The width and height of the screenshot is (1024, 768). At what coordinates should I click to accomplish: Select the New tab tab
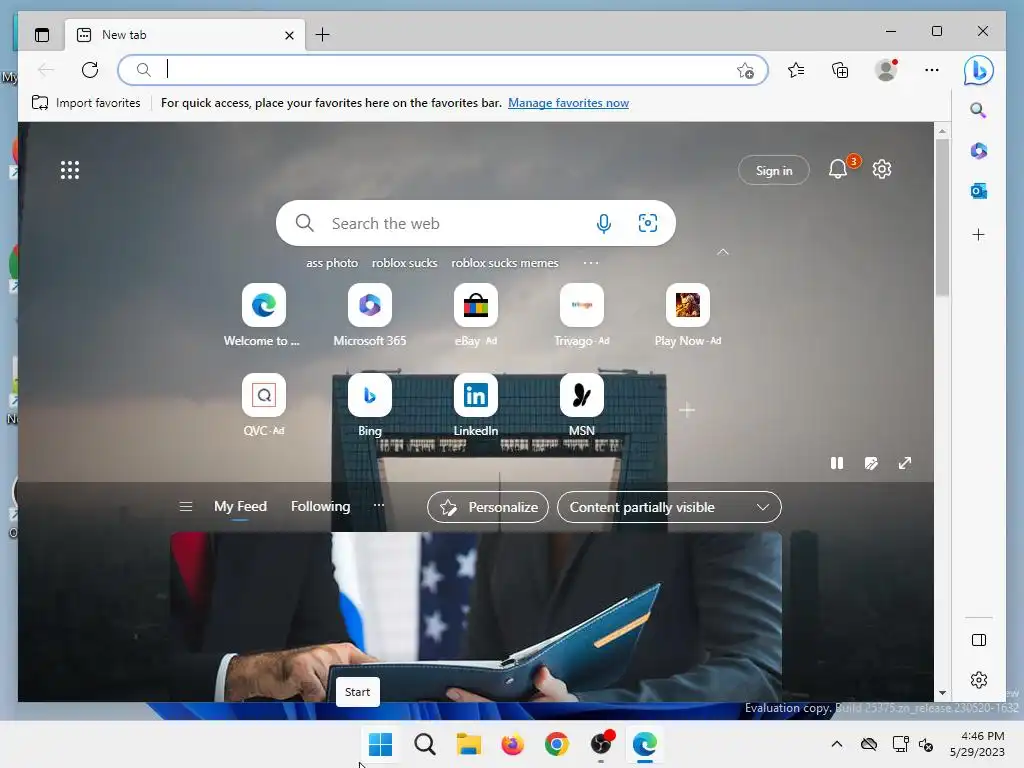point(185,35)
